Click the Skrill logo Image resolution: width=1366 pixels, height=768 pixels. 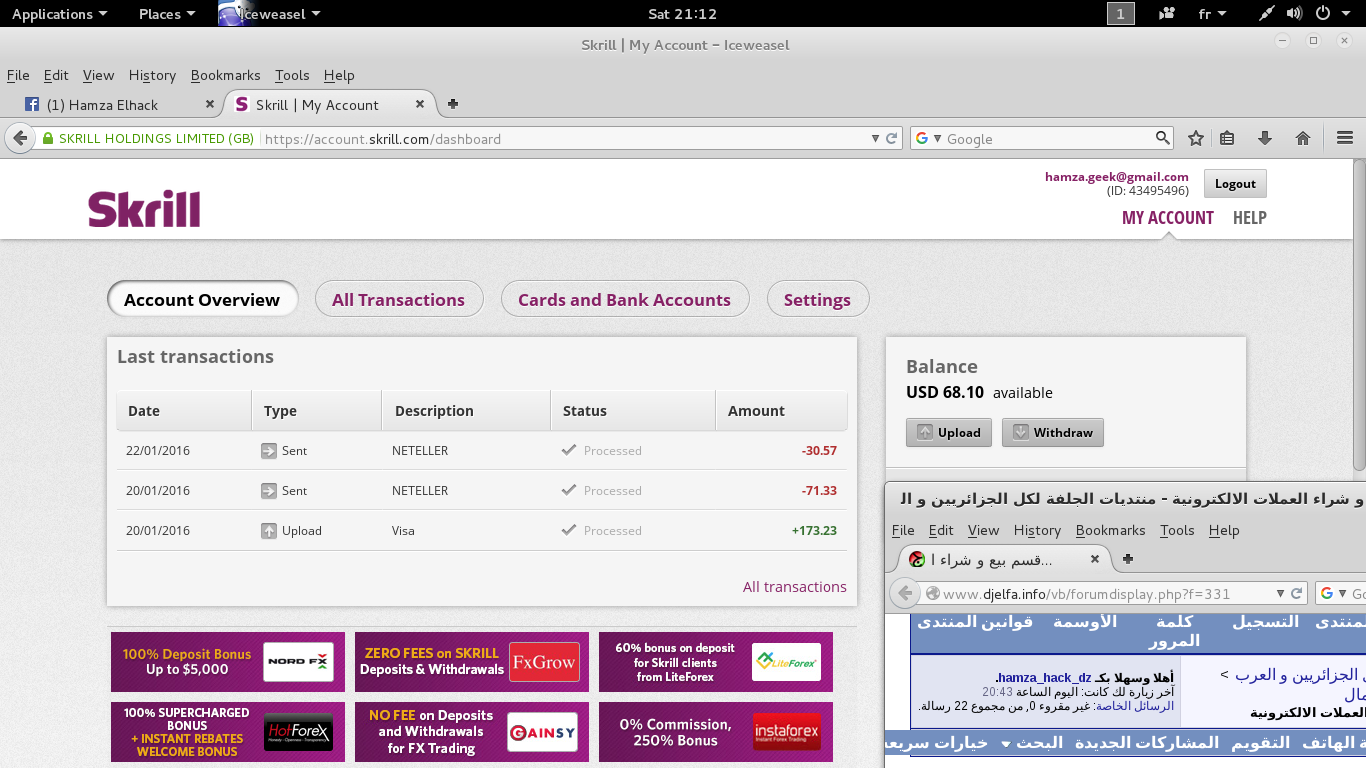click(x=144, y=209)
